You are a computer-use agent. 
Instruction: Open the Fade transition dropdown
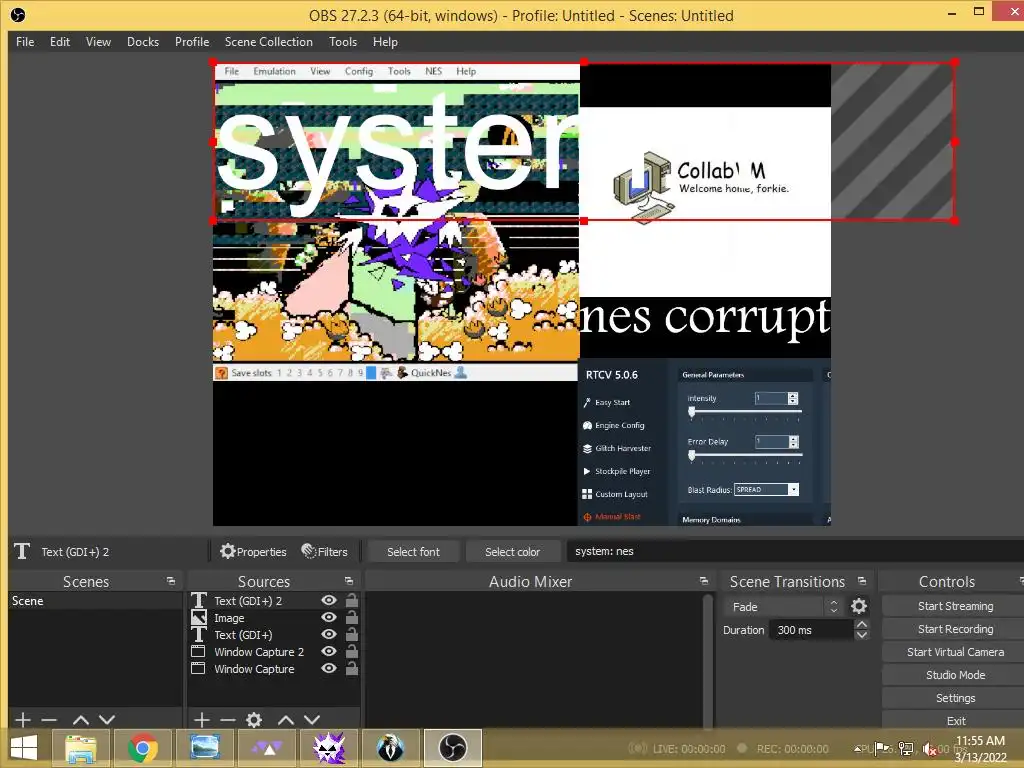click(x=782, y=607)
